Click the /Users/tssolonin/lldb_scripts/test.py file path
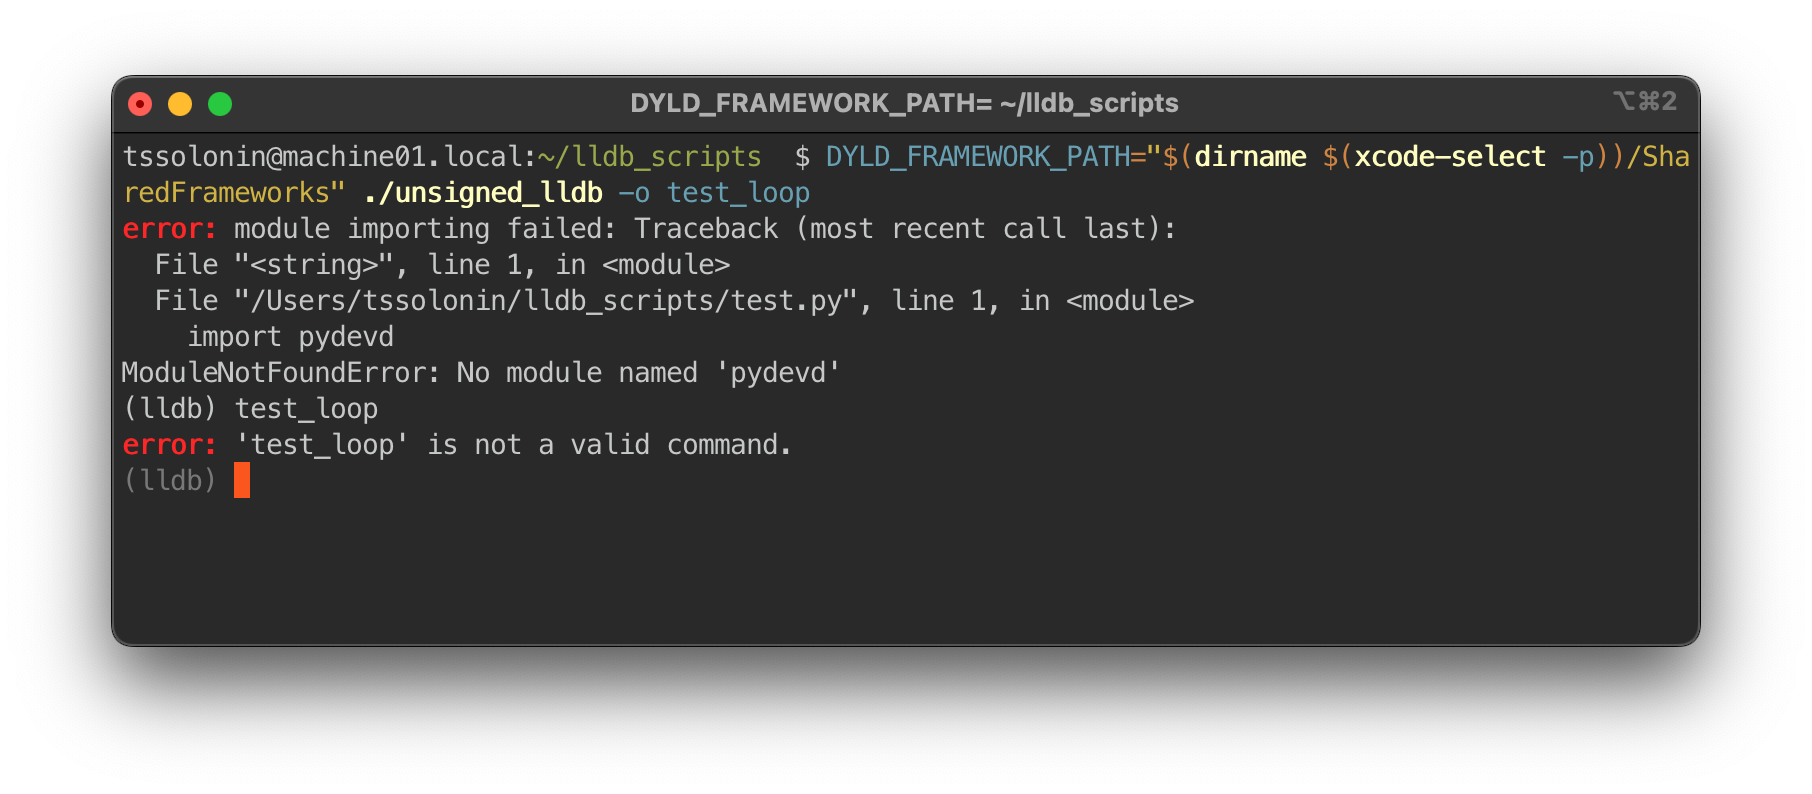Viewport: 1812px width, 794px height. [545, 301]
